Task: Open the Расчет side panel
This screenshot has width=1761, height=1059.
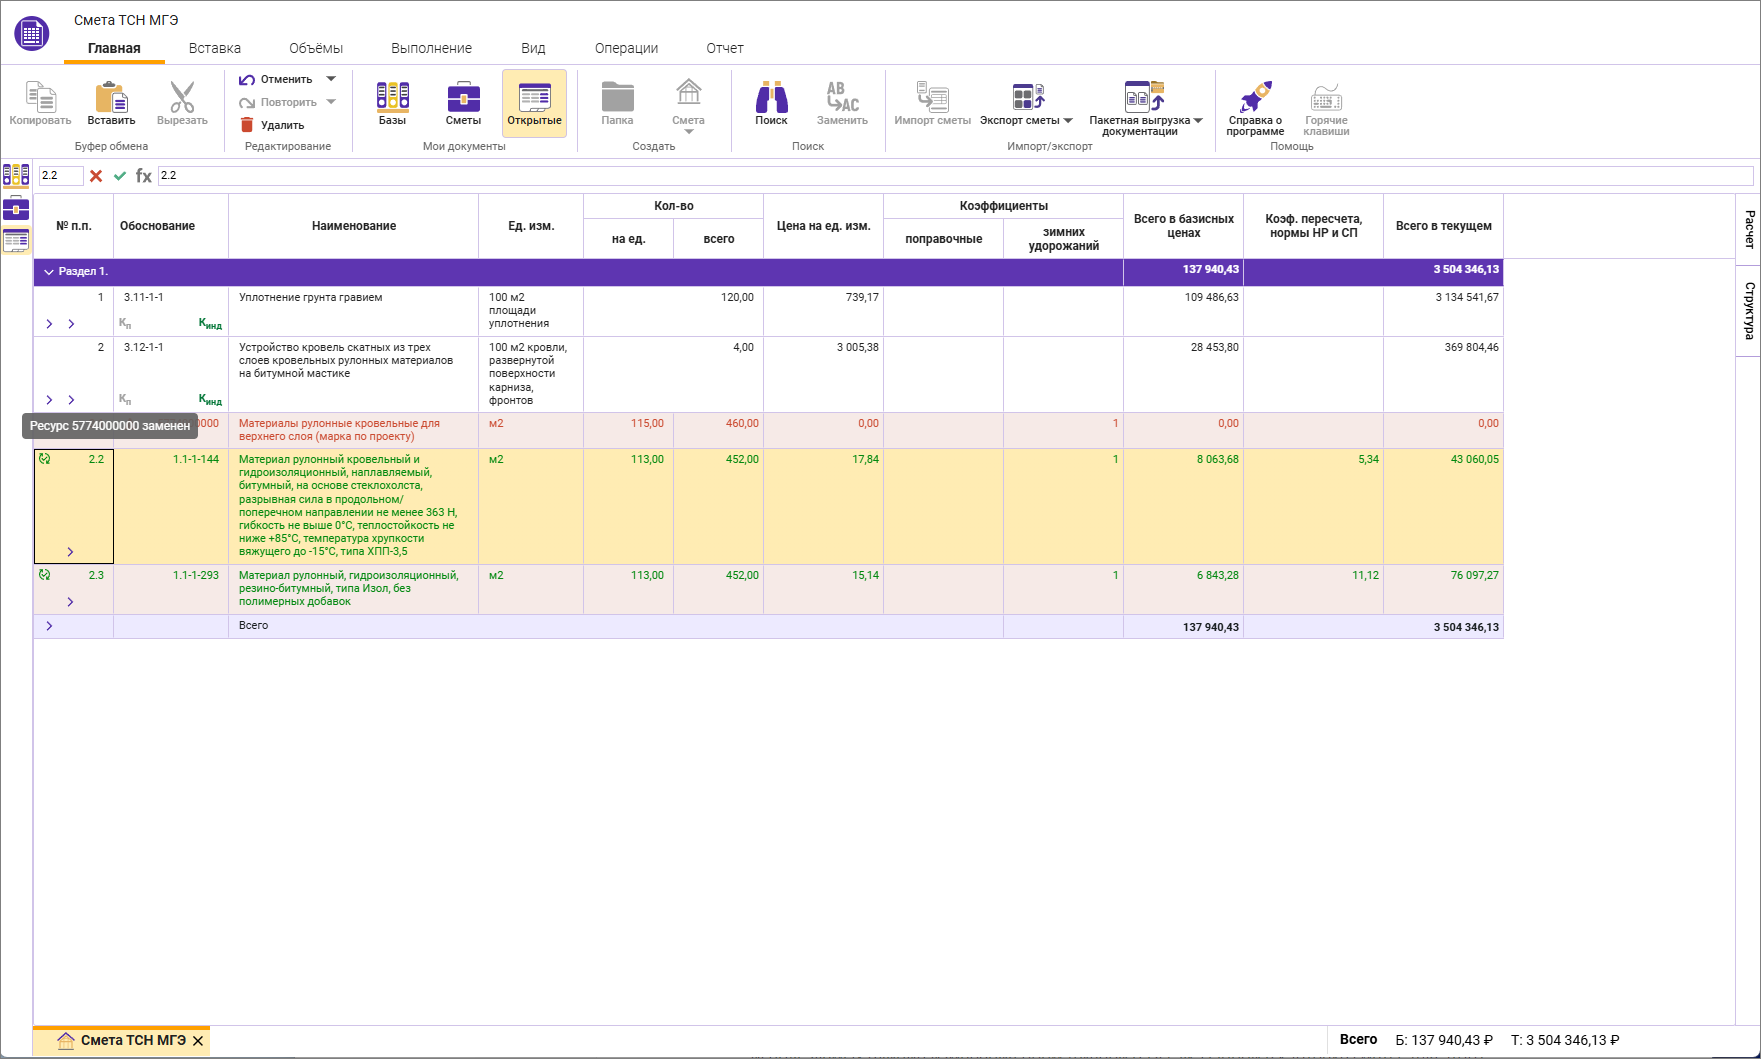Action: coord(1748,229)
